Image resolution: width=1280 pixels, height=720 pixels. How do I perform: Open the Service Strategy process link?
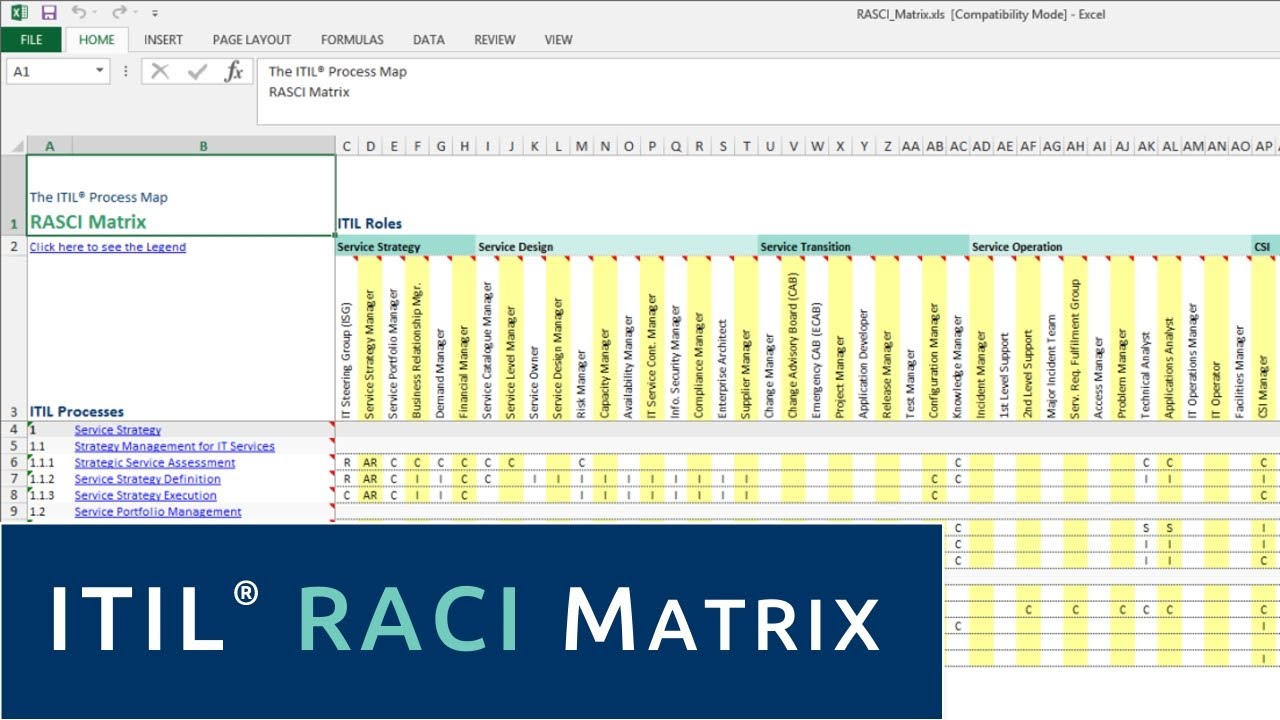click(118, 430)
